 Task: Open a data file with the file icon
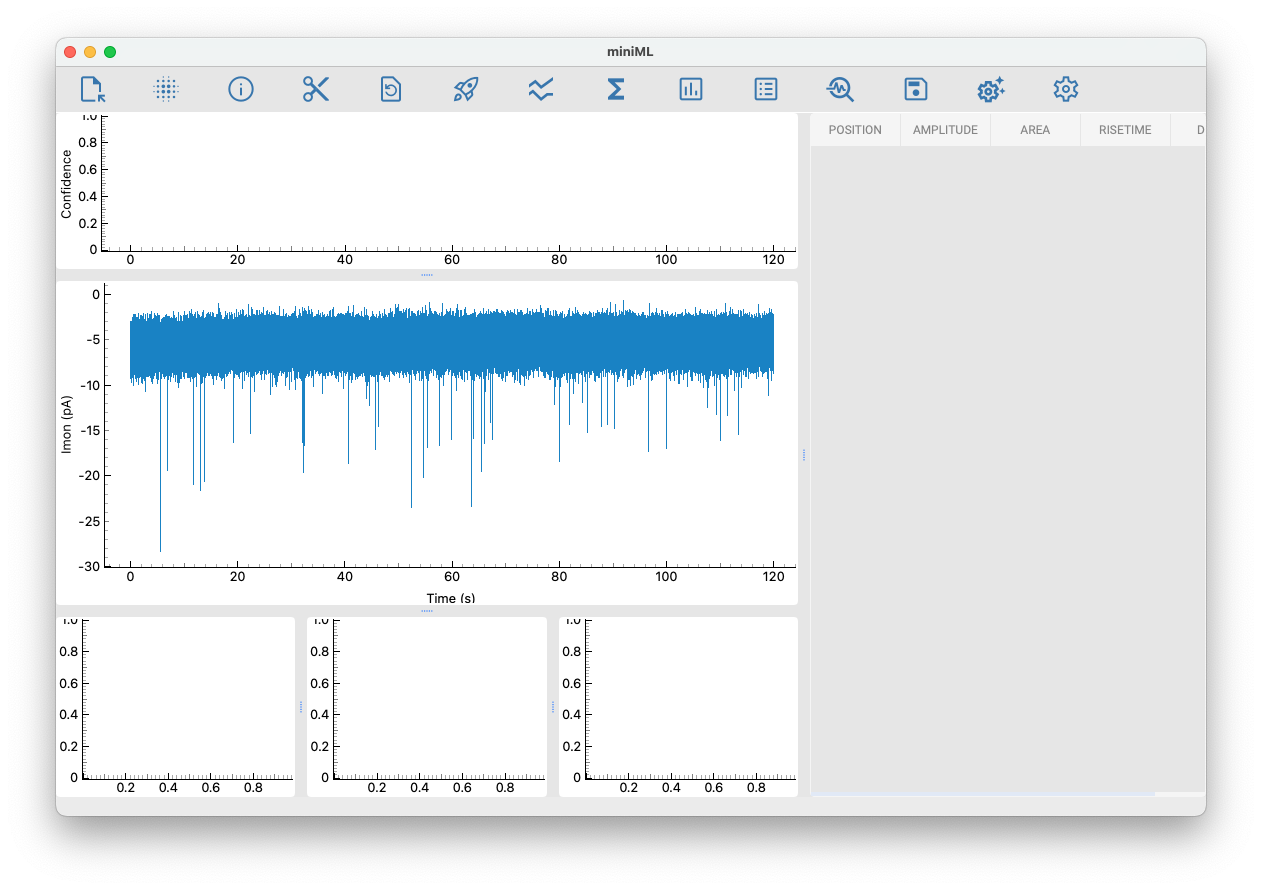[92, 89]
